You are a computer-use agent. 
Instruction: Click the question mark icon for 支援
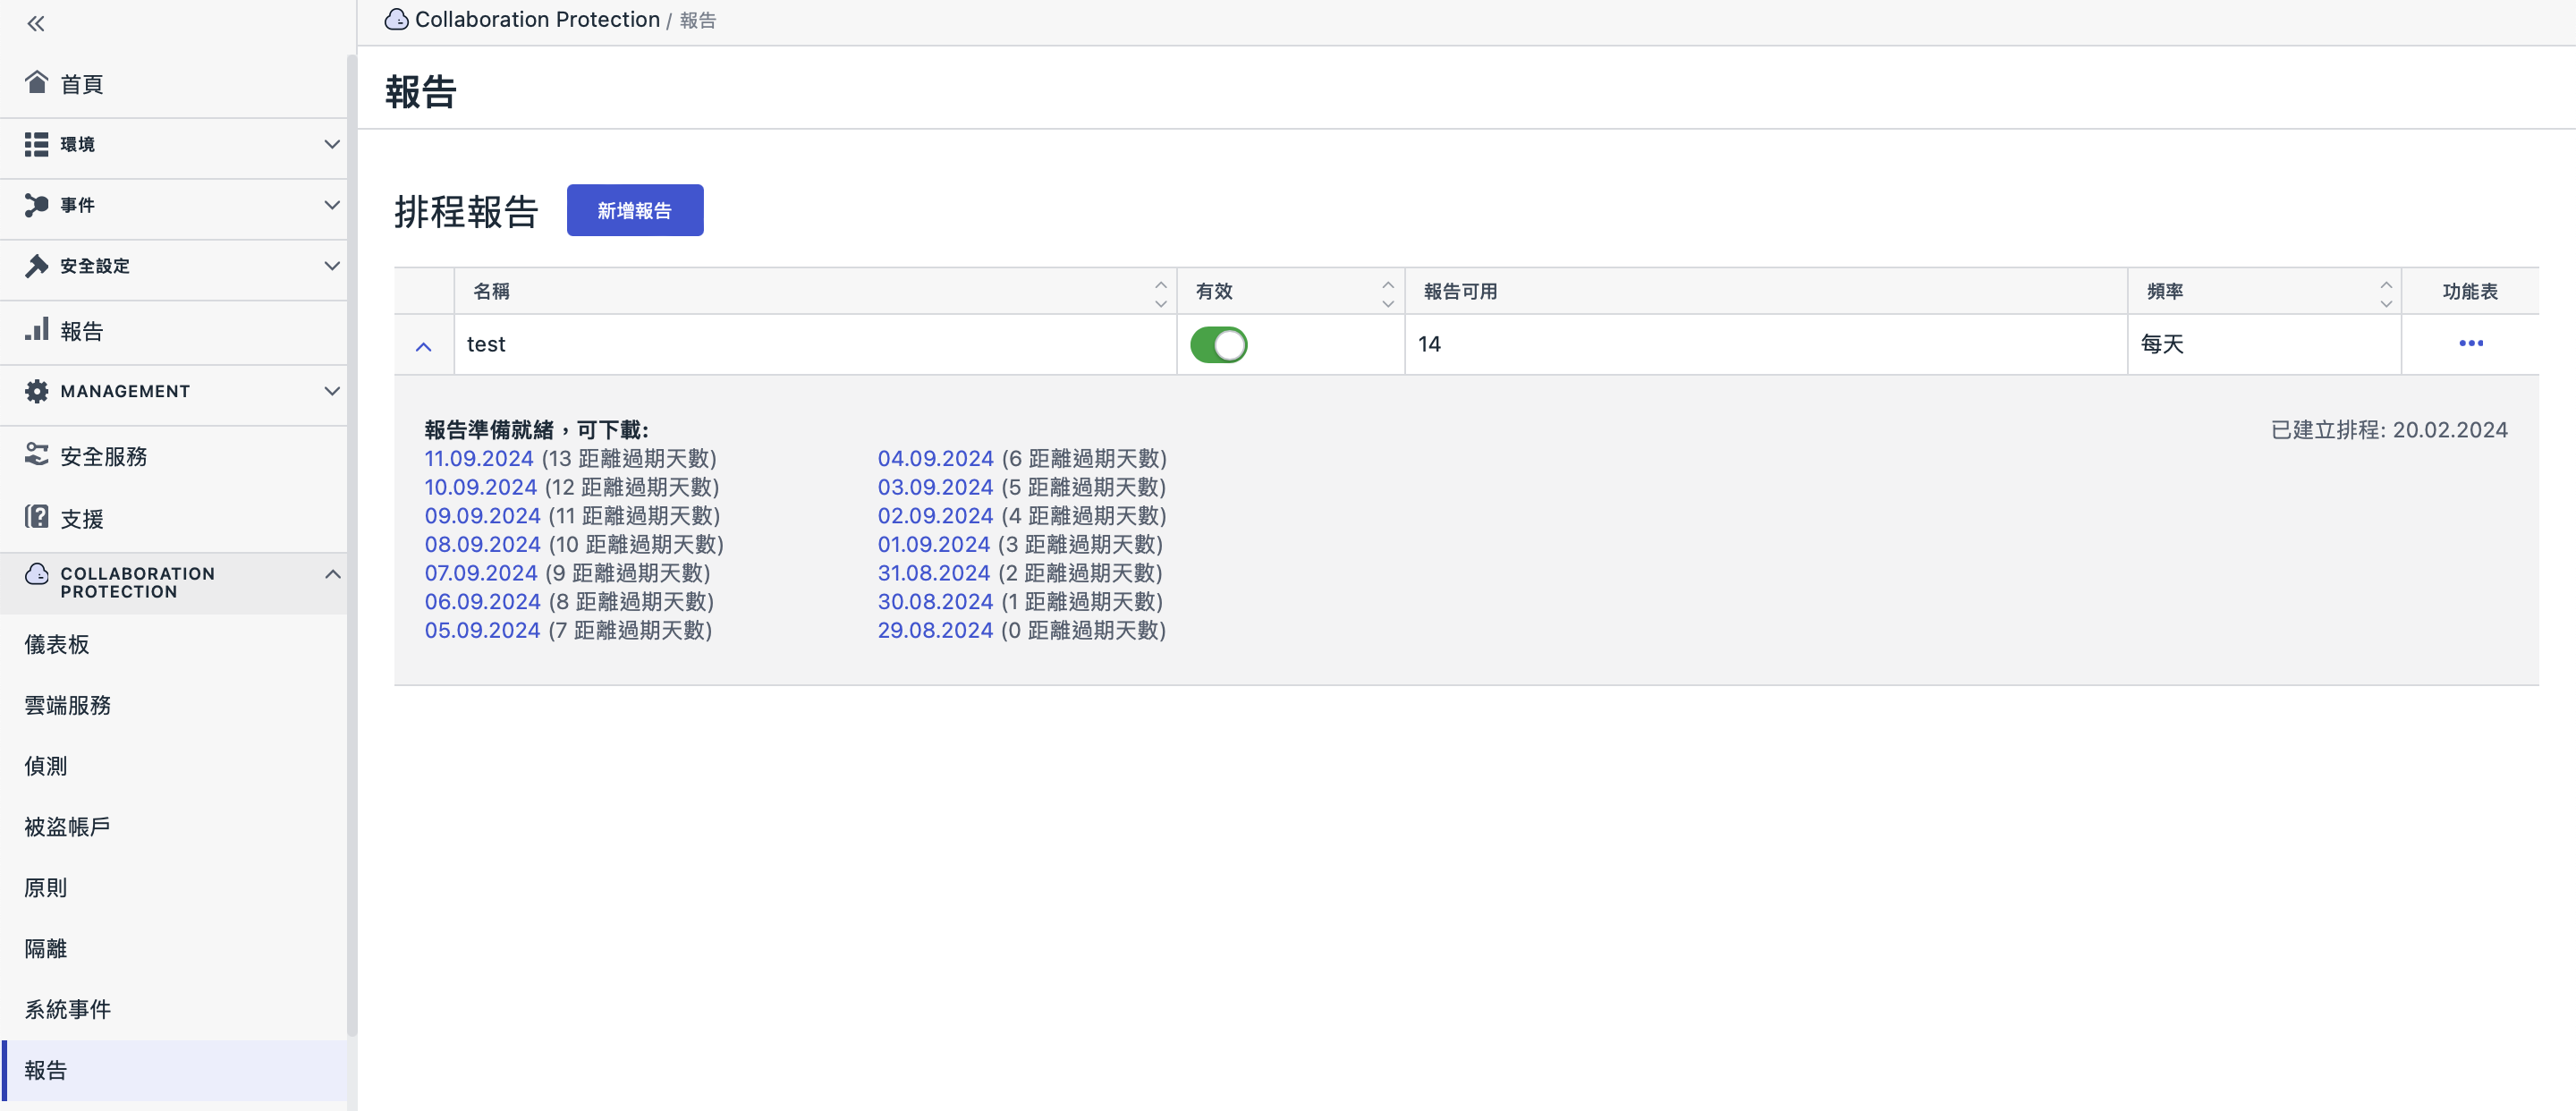(x=37, y=517)
